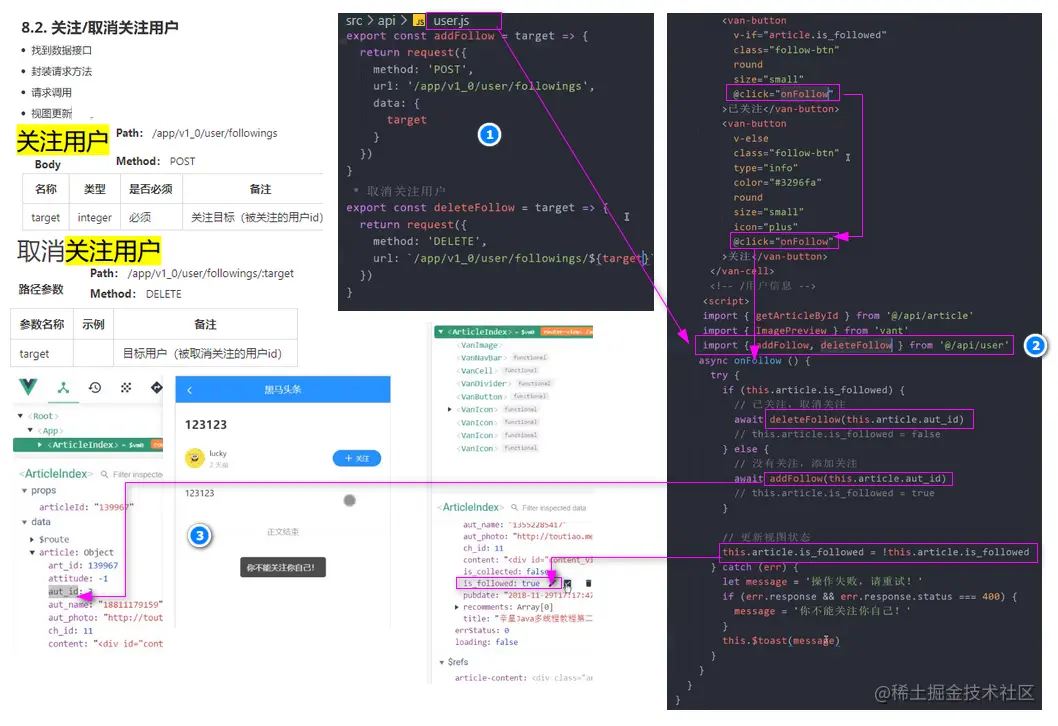Click 'src' in the editor breadcrumb
The height and width of the screenshot is (726, 1058).
tap(354, 21)
